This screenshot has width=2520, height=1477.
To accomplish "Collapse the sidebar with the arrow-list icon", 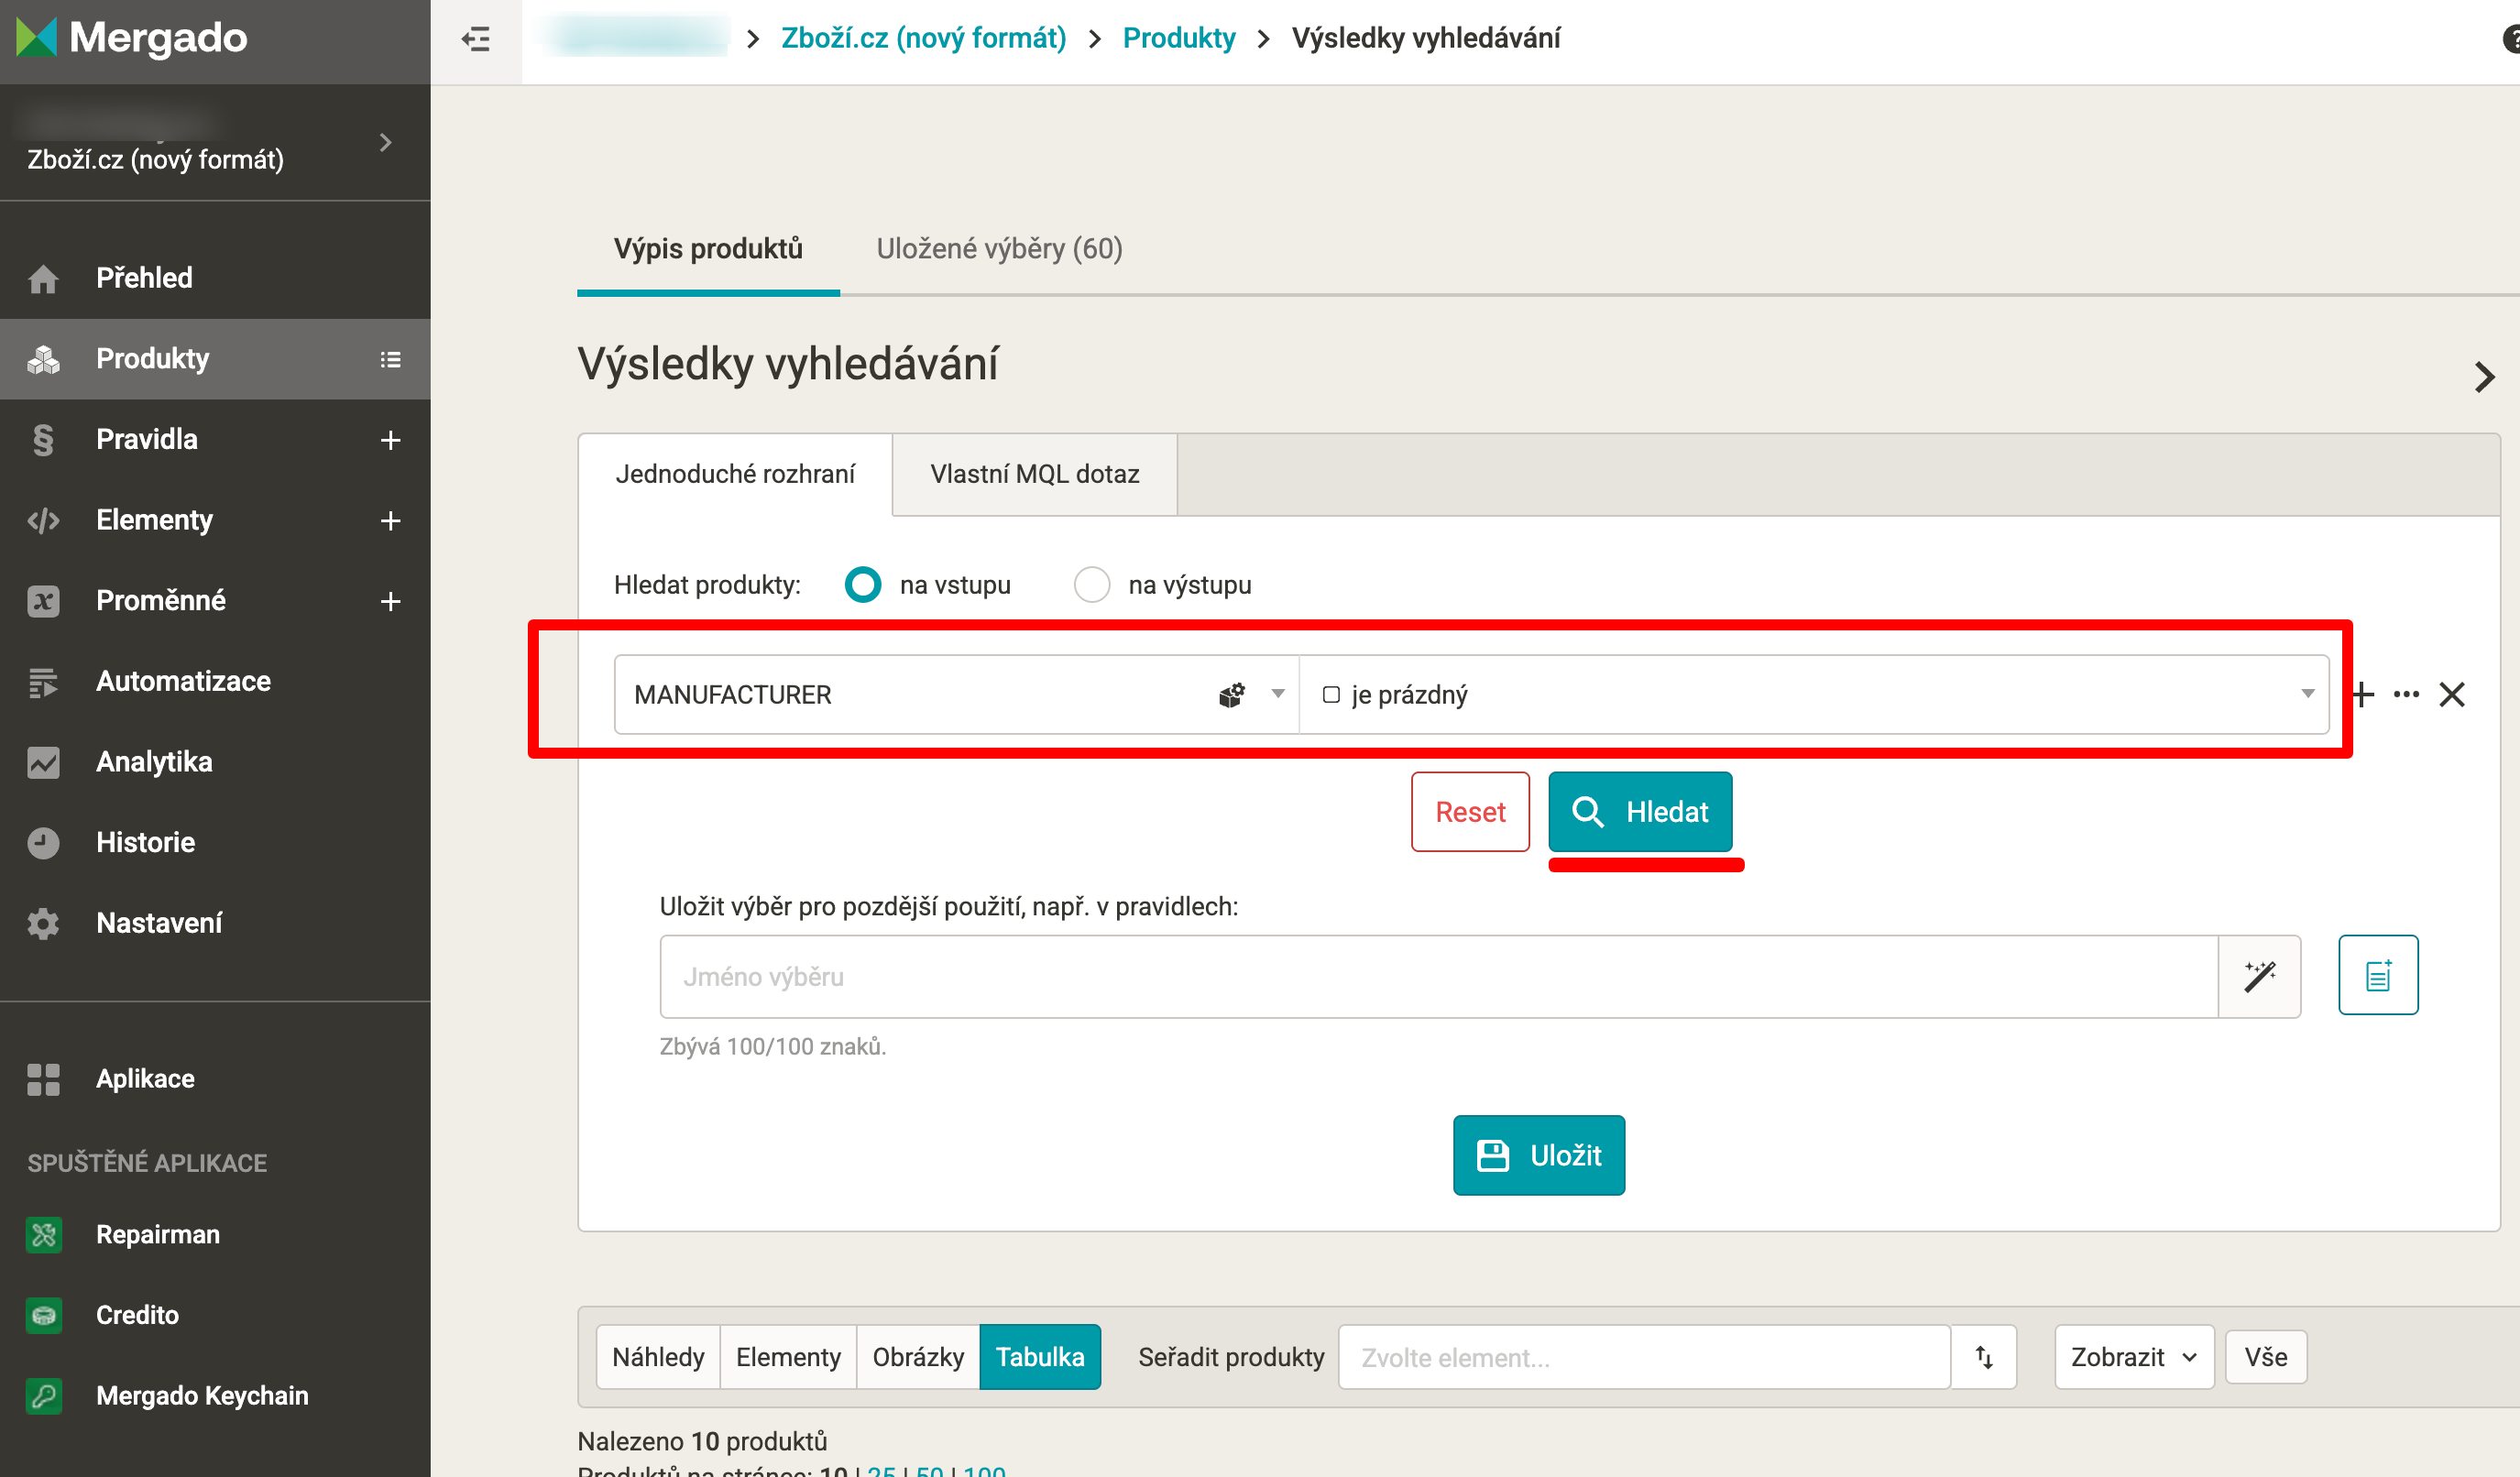I will pyautogui.click(x=476, y=39).
